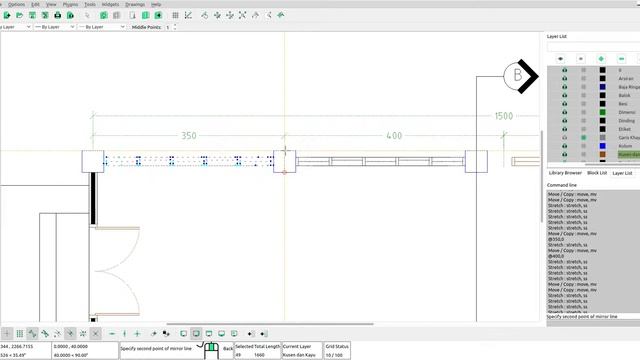
Task: Toggle Snap Intersection icon
Action: [96, 334]
